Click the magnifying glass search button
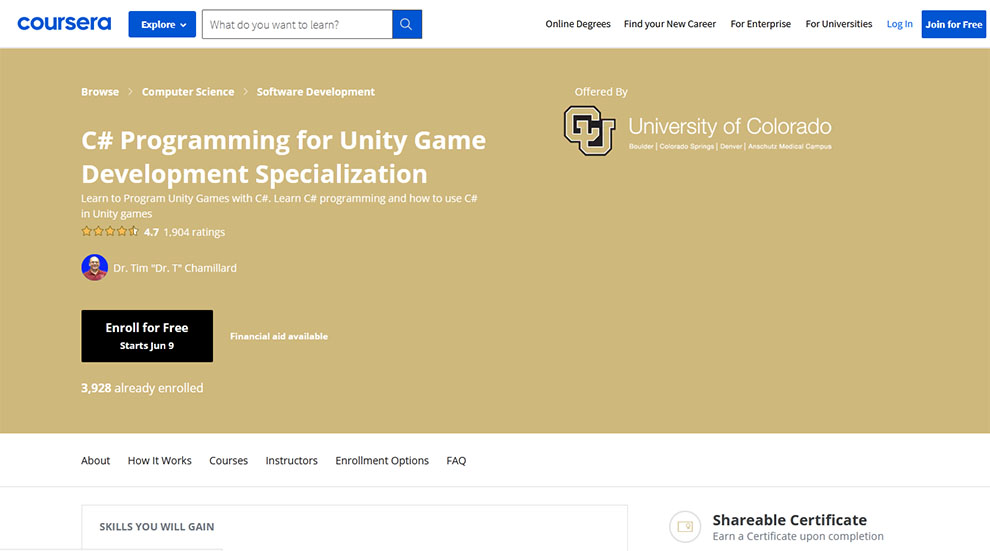 coord(407,24)
